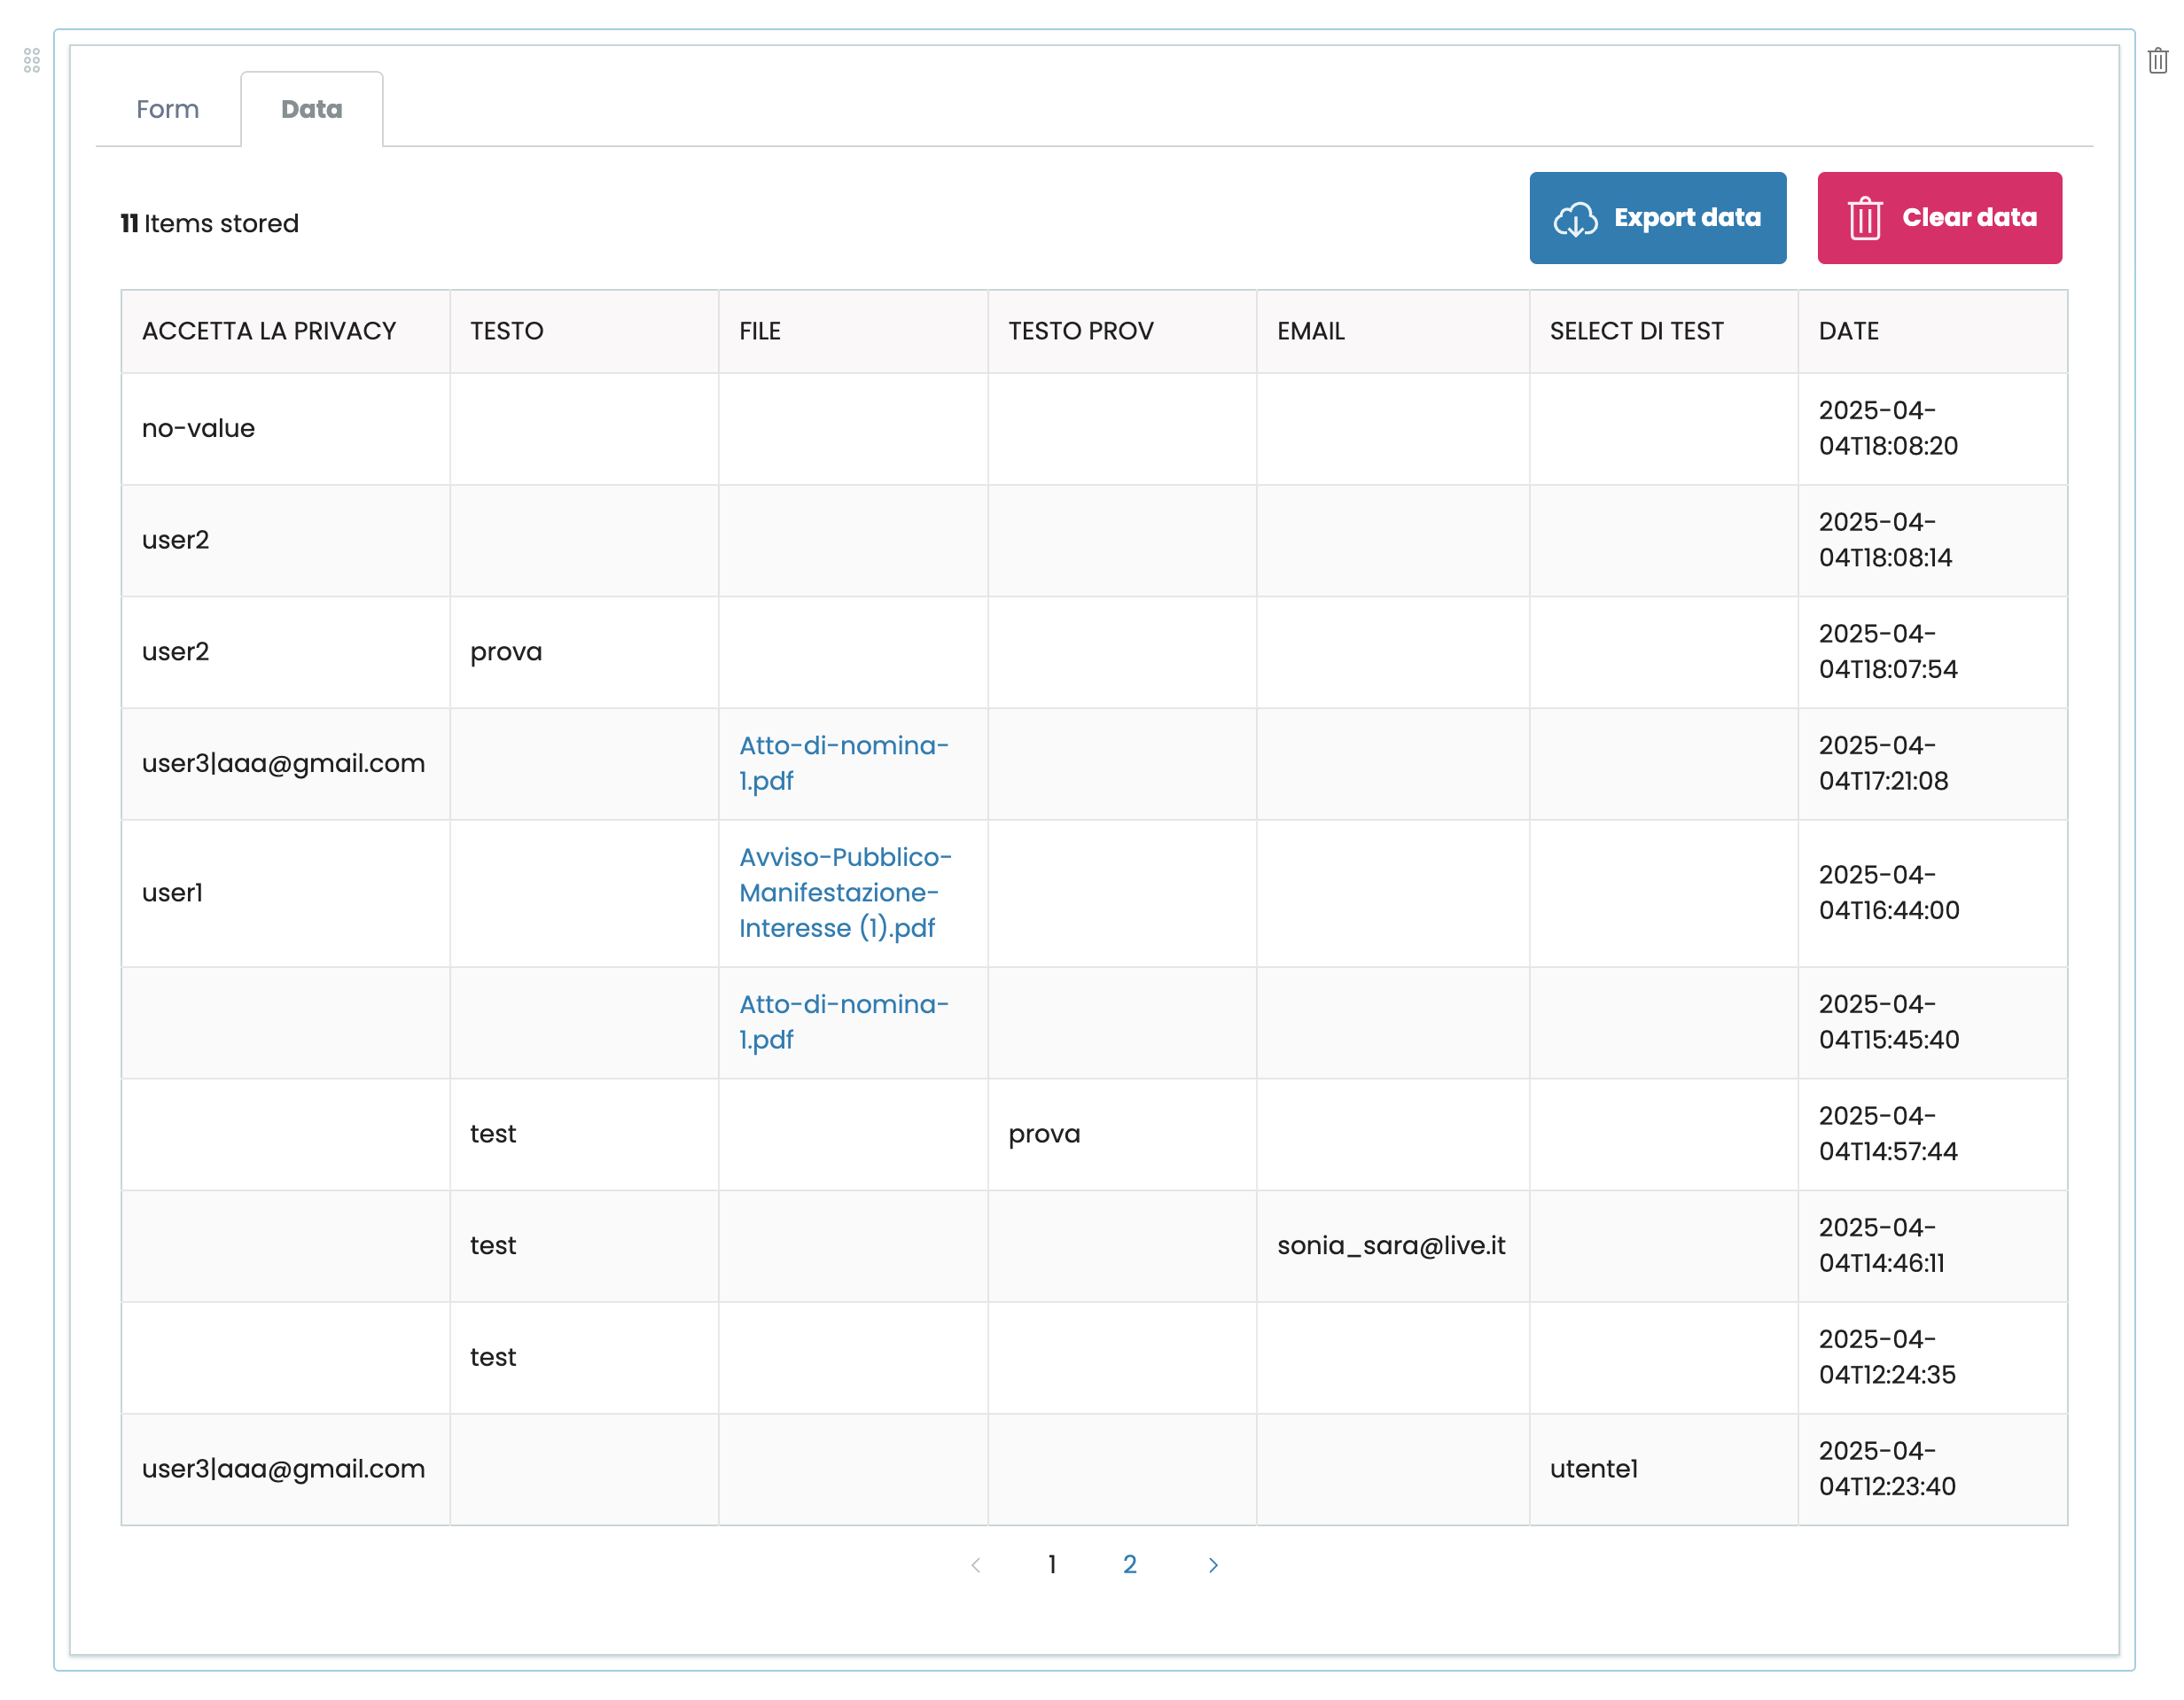Click the DATE column header
Screen dimensions: 2184x1700
click(x=1848, y=331)
